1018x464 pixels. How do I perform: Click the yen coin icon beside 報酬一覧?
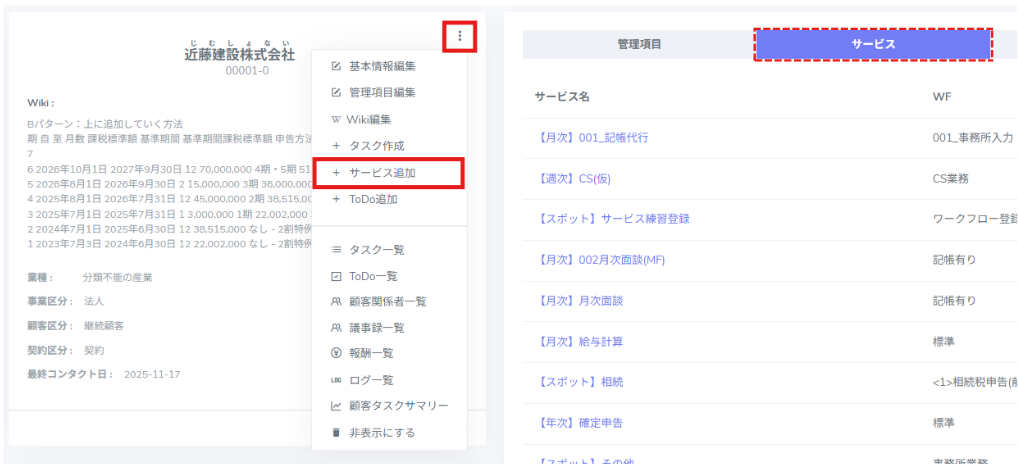click(336, 353)
